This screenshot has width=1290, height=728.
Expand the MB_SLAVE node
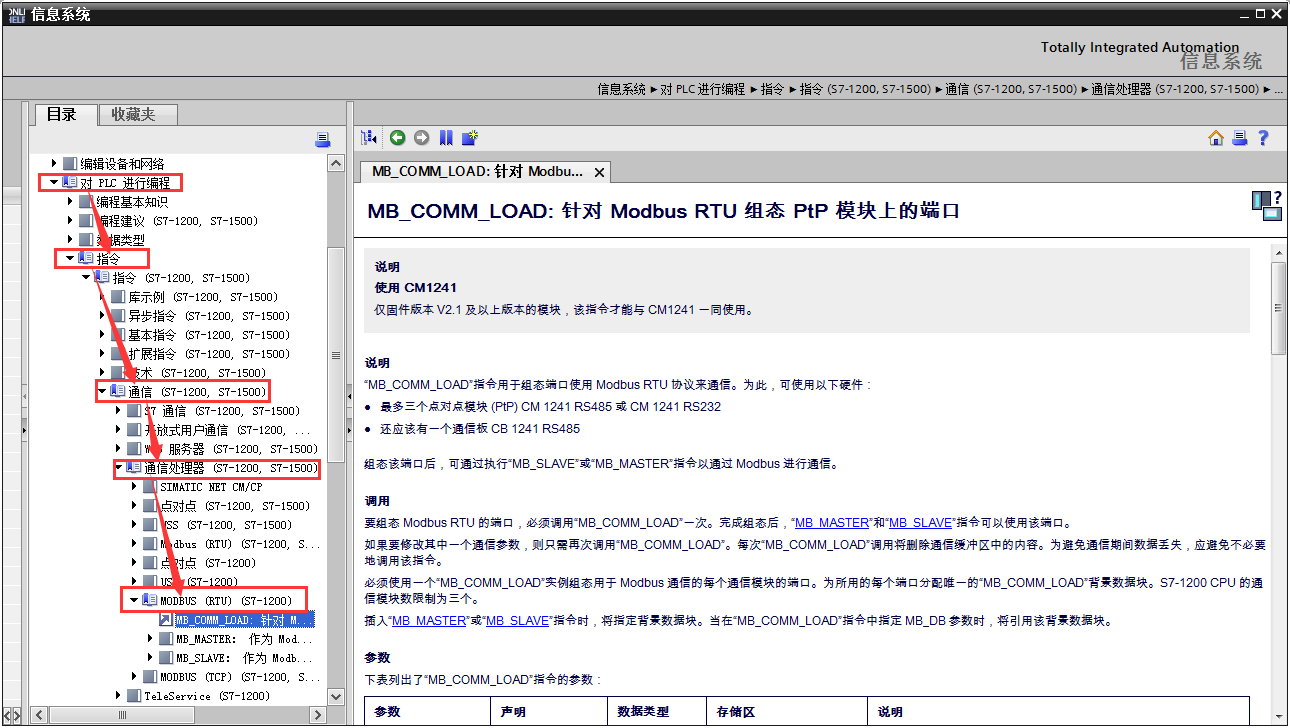pyautogui.click(x=150, y=657)
